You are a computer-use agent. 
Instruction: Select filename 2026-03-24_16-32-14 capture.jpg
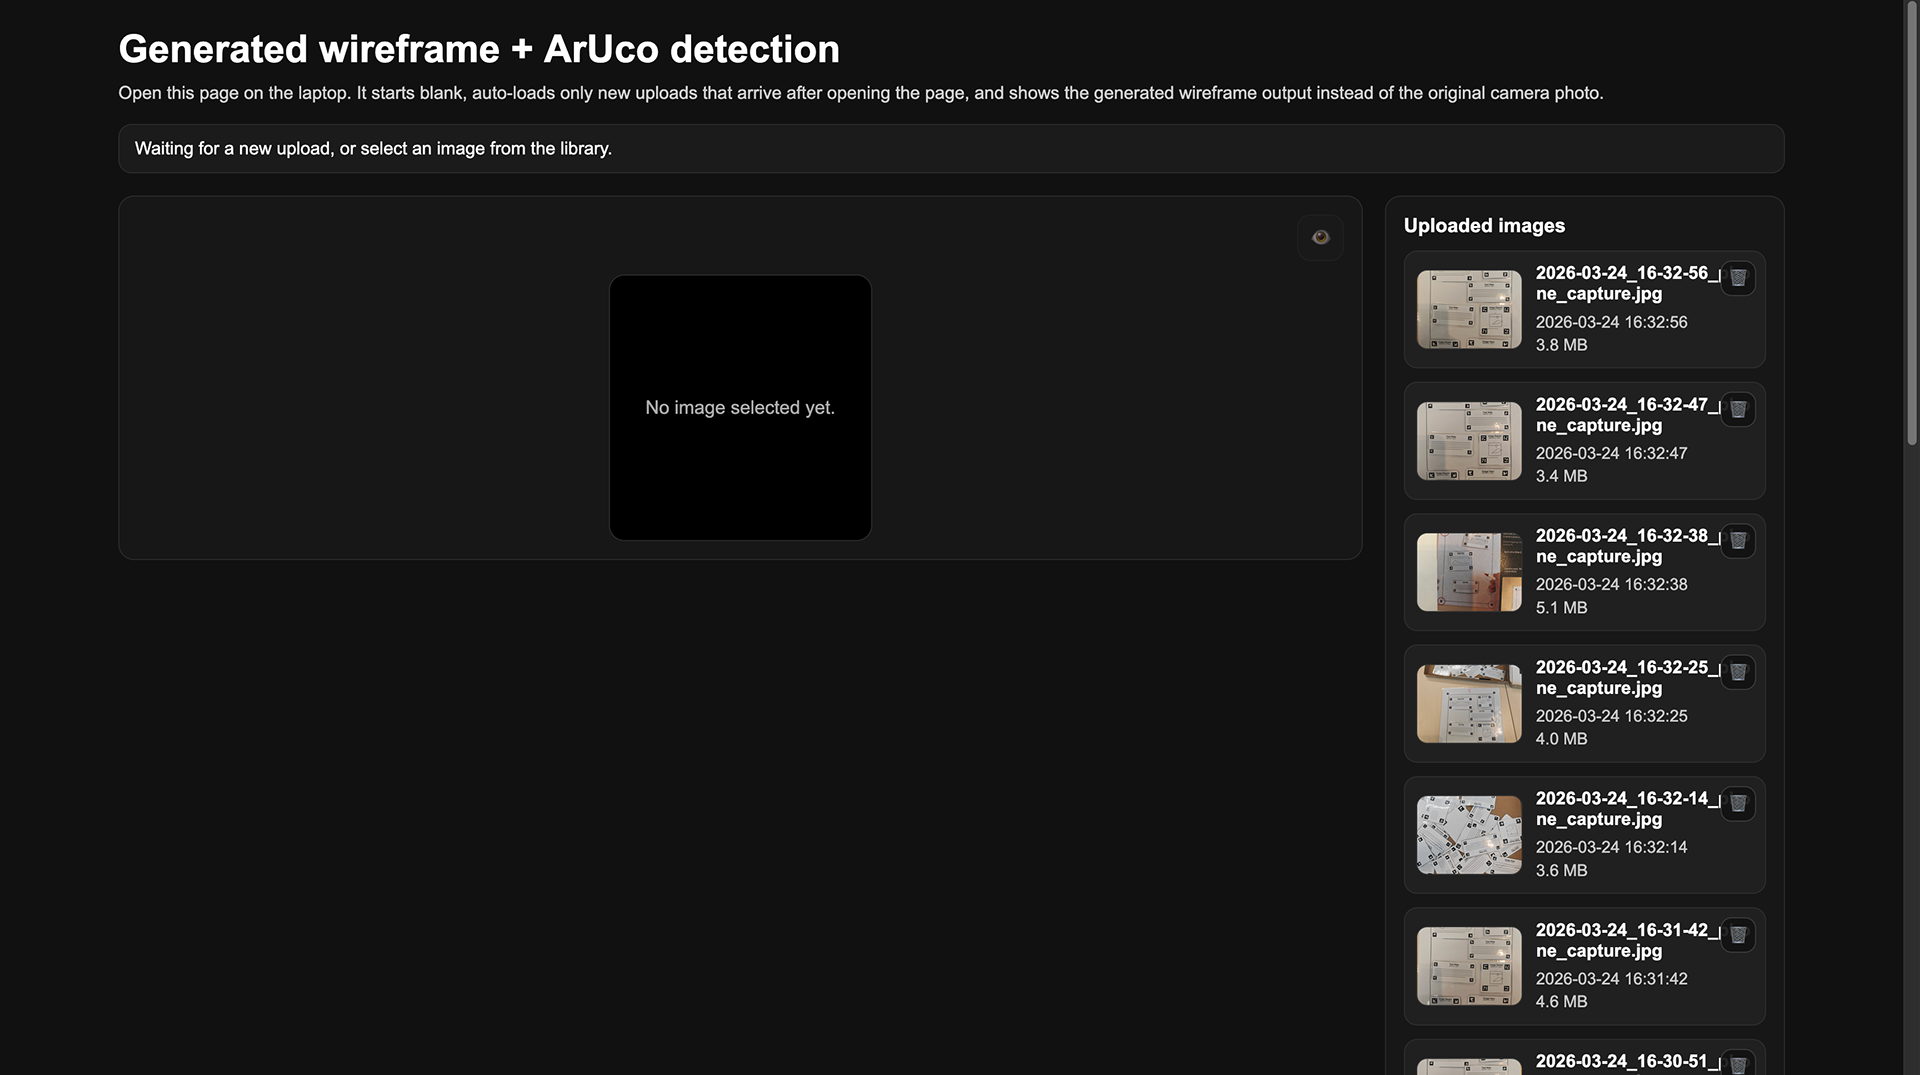[1628, 809]
